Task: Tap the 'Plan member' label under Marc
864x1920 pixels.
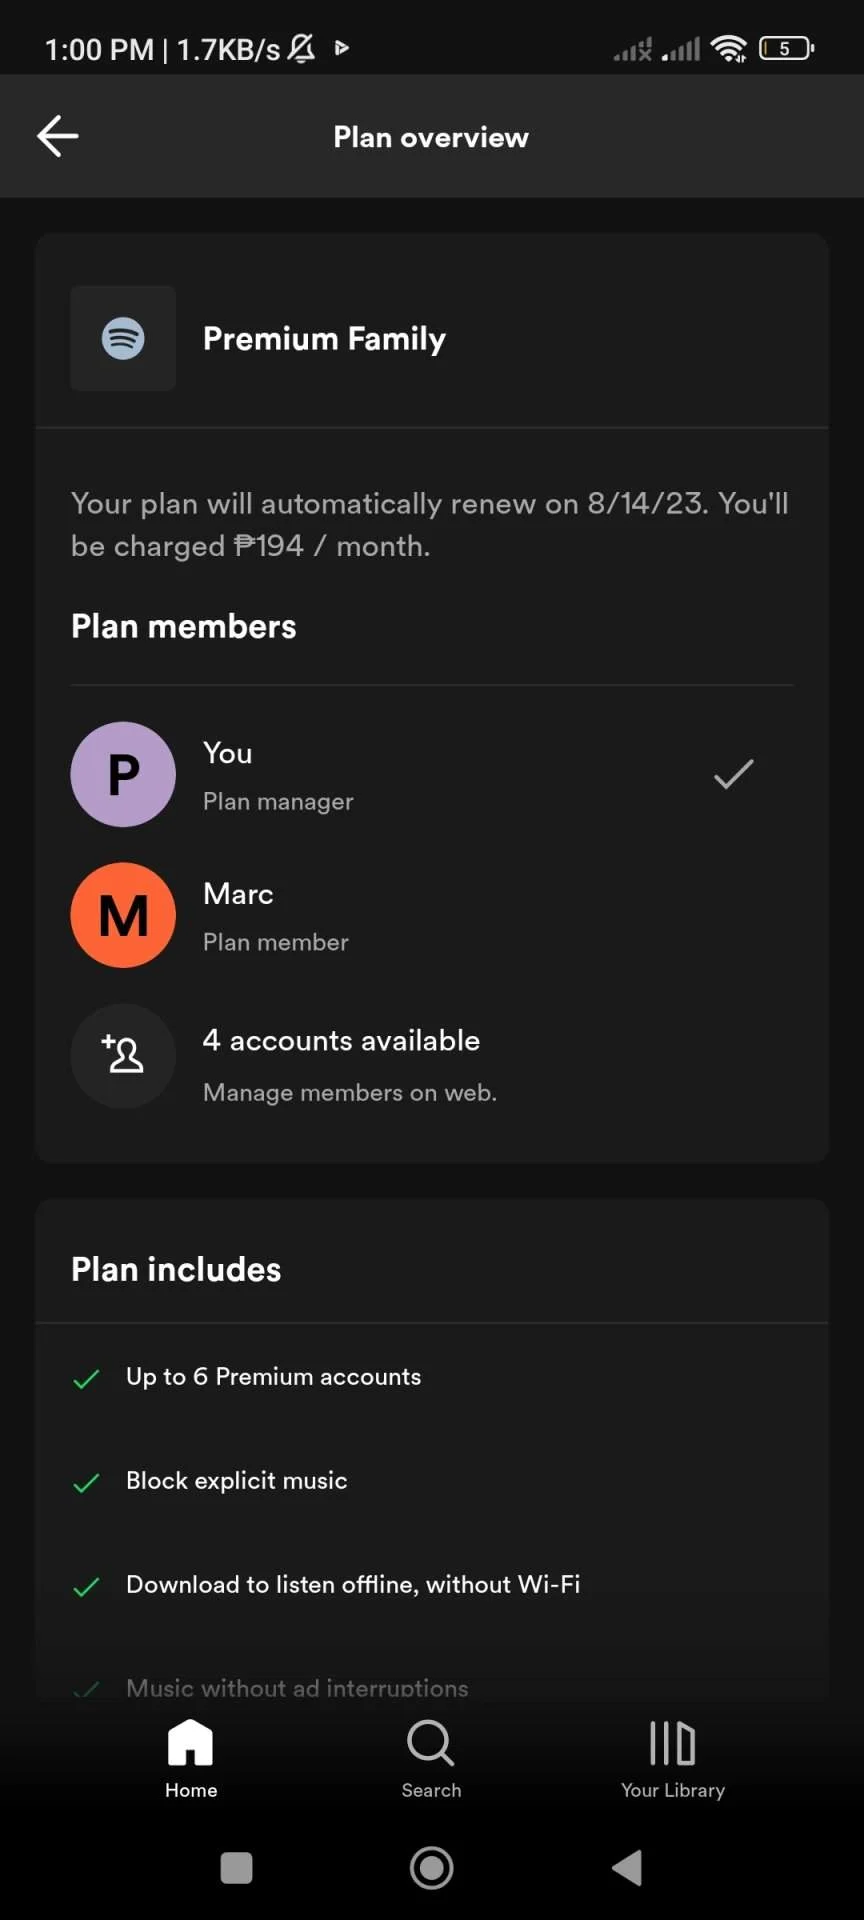Action: click(x=276, y=942)
